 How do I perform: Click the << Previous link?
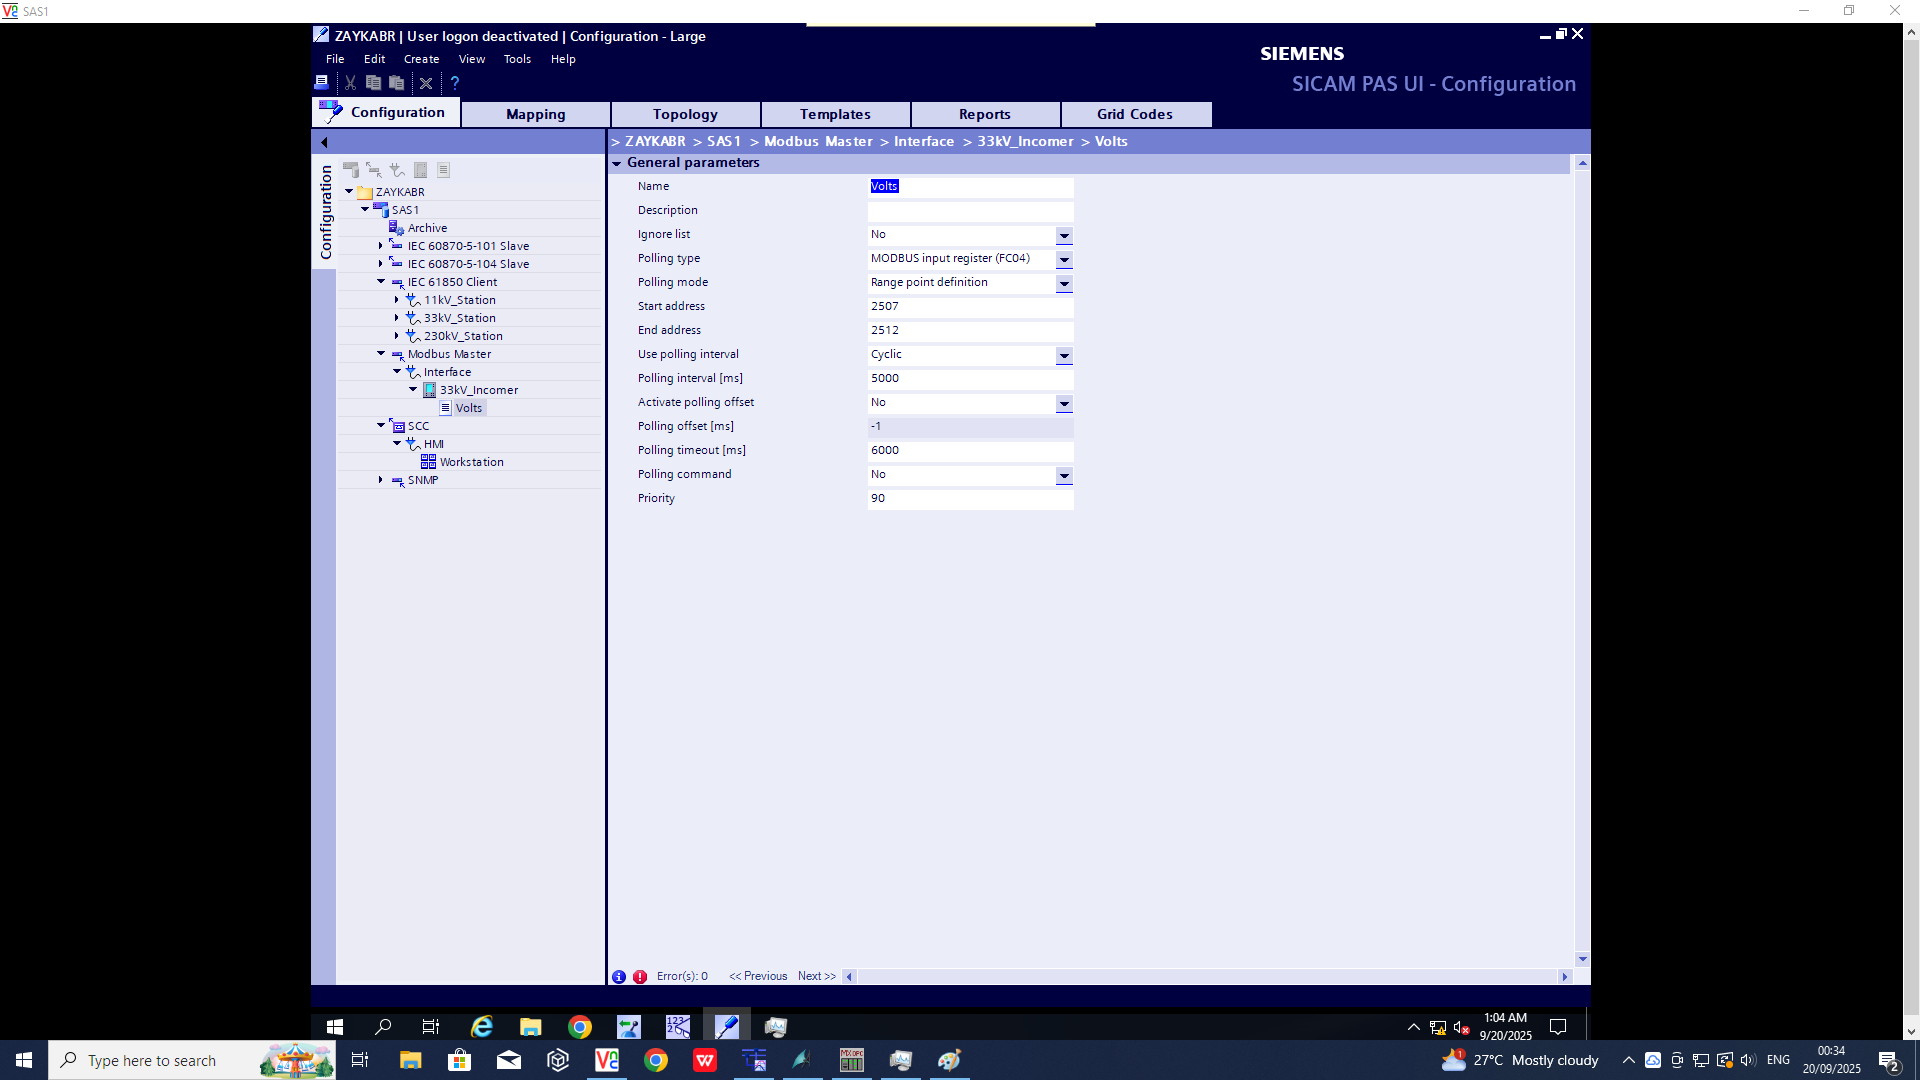pyautogui.click(x=758, y=977)
